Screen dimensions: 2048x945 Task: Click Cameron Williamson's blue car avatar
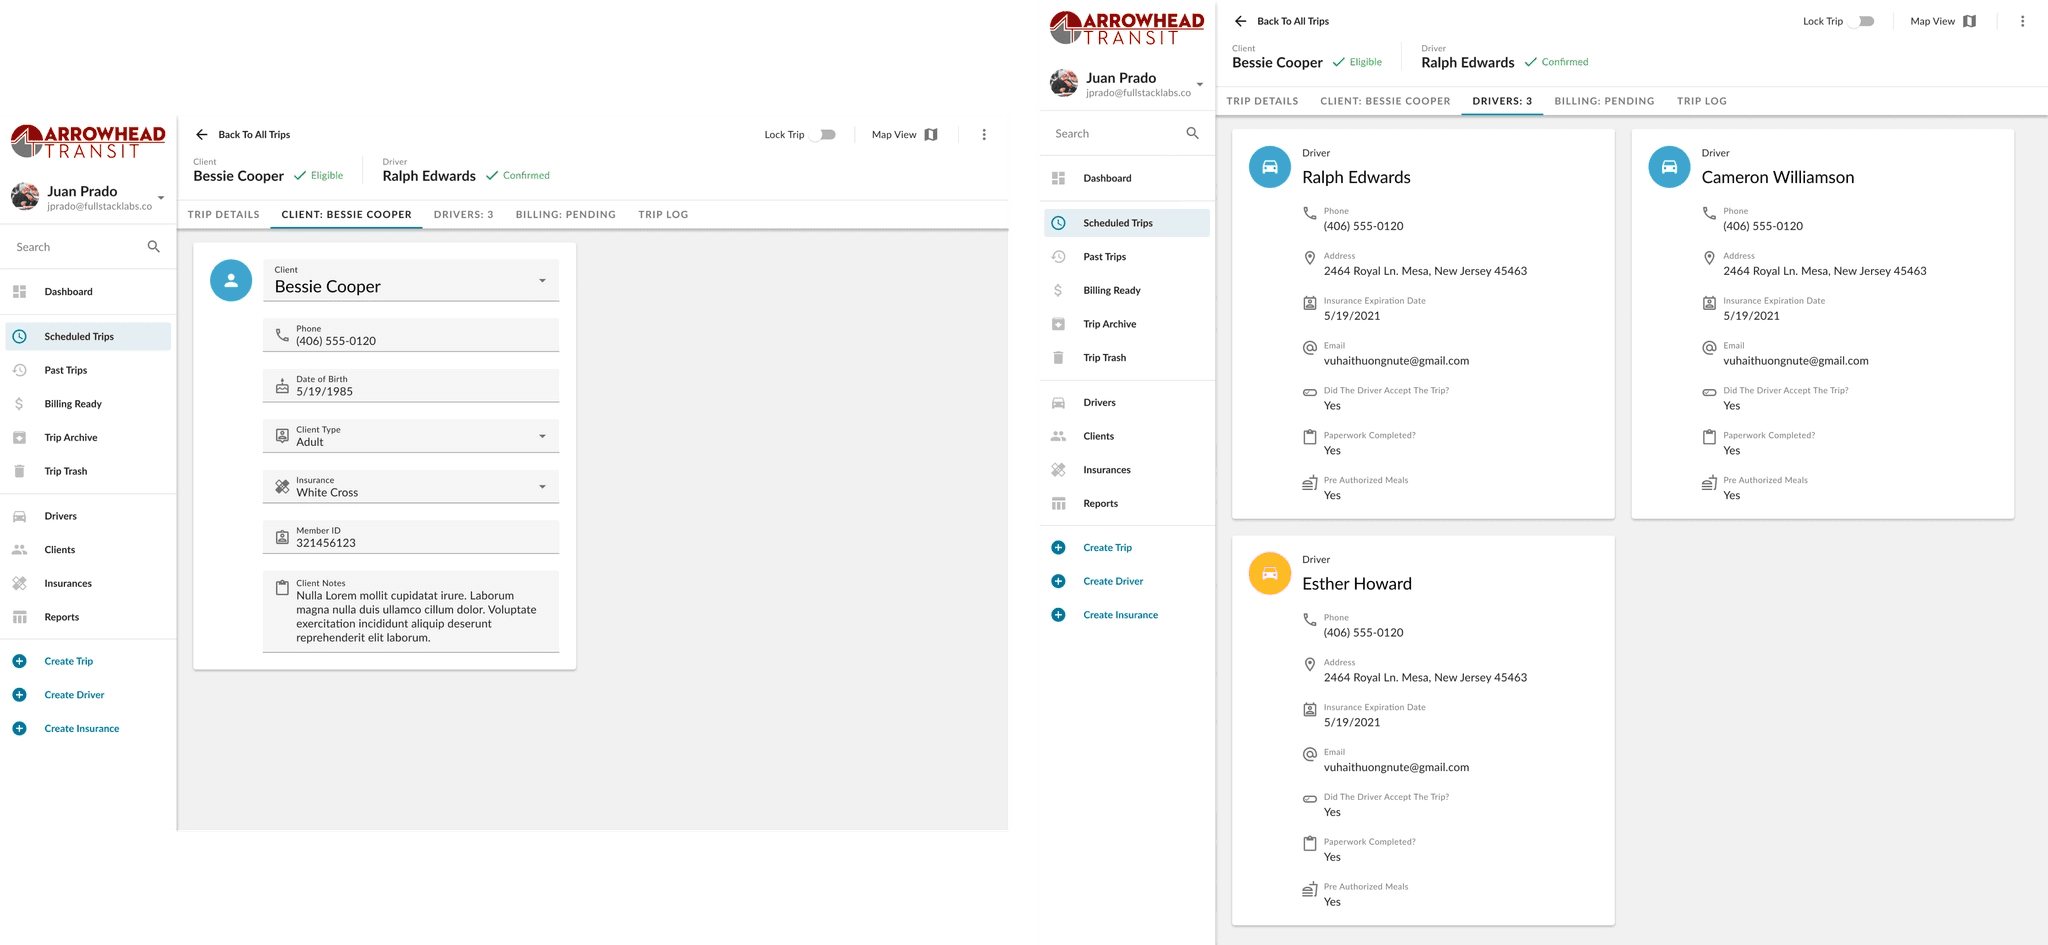(1669, 167)
